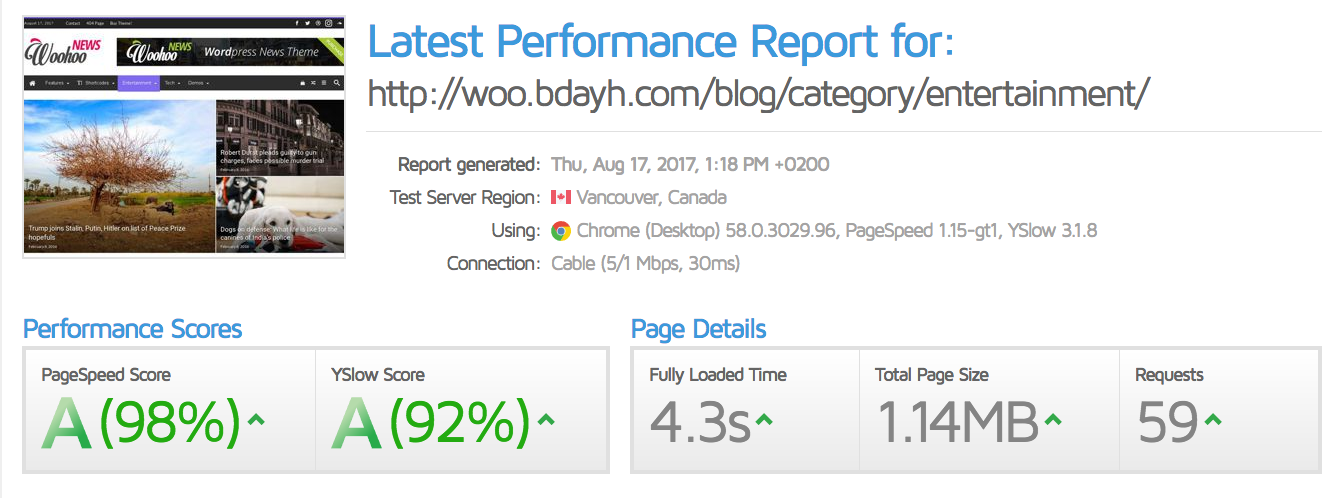Click the Chrome browser icon
Screen dimensions: 1336x498
(561, 231)
